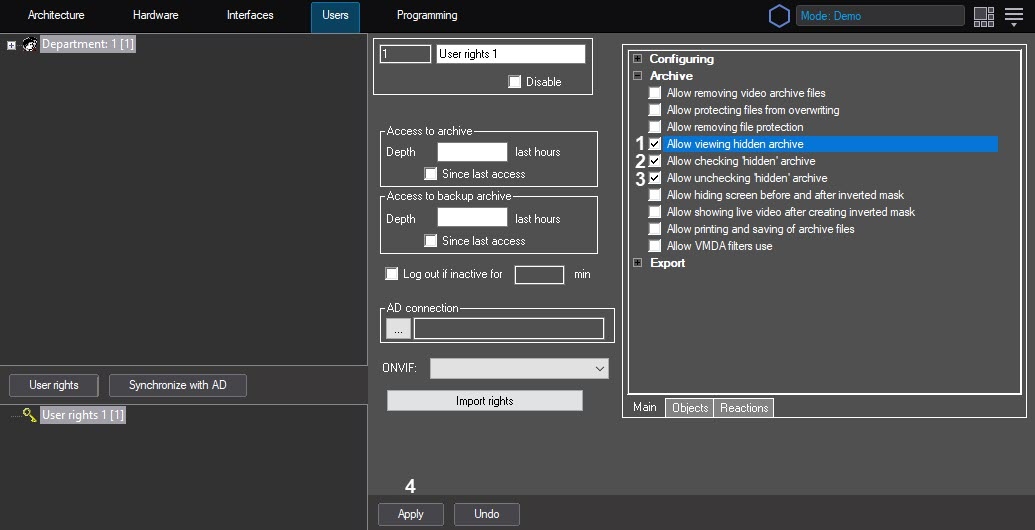Image resolution: width=1035 pixels, height=530 pixels.
Task: Enable Log out if inactive checkbox
Action: [392, 274]
